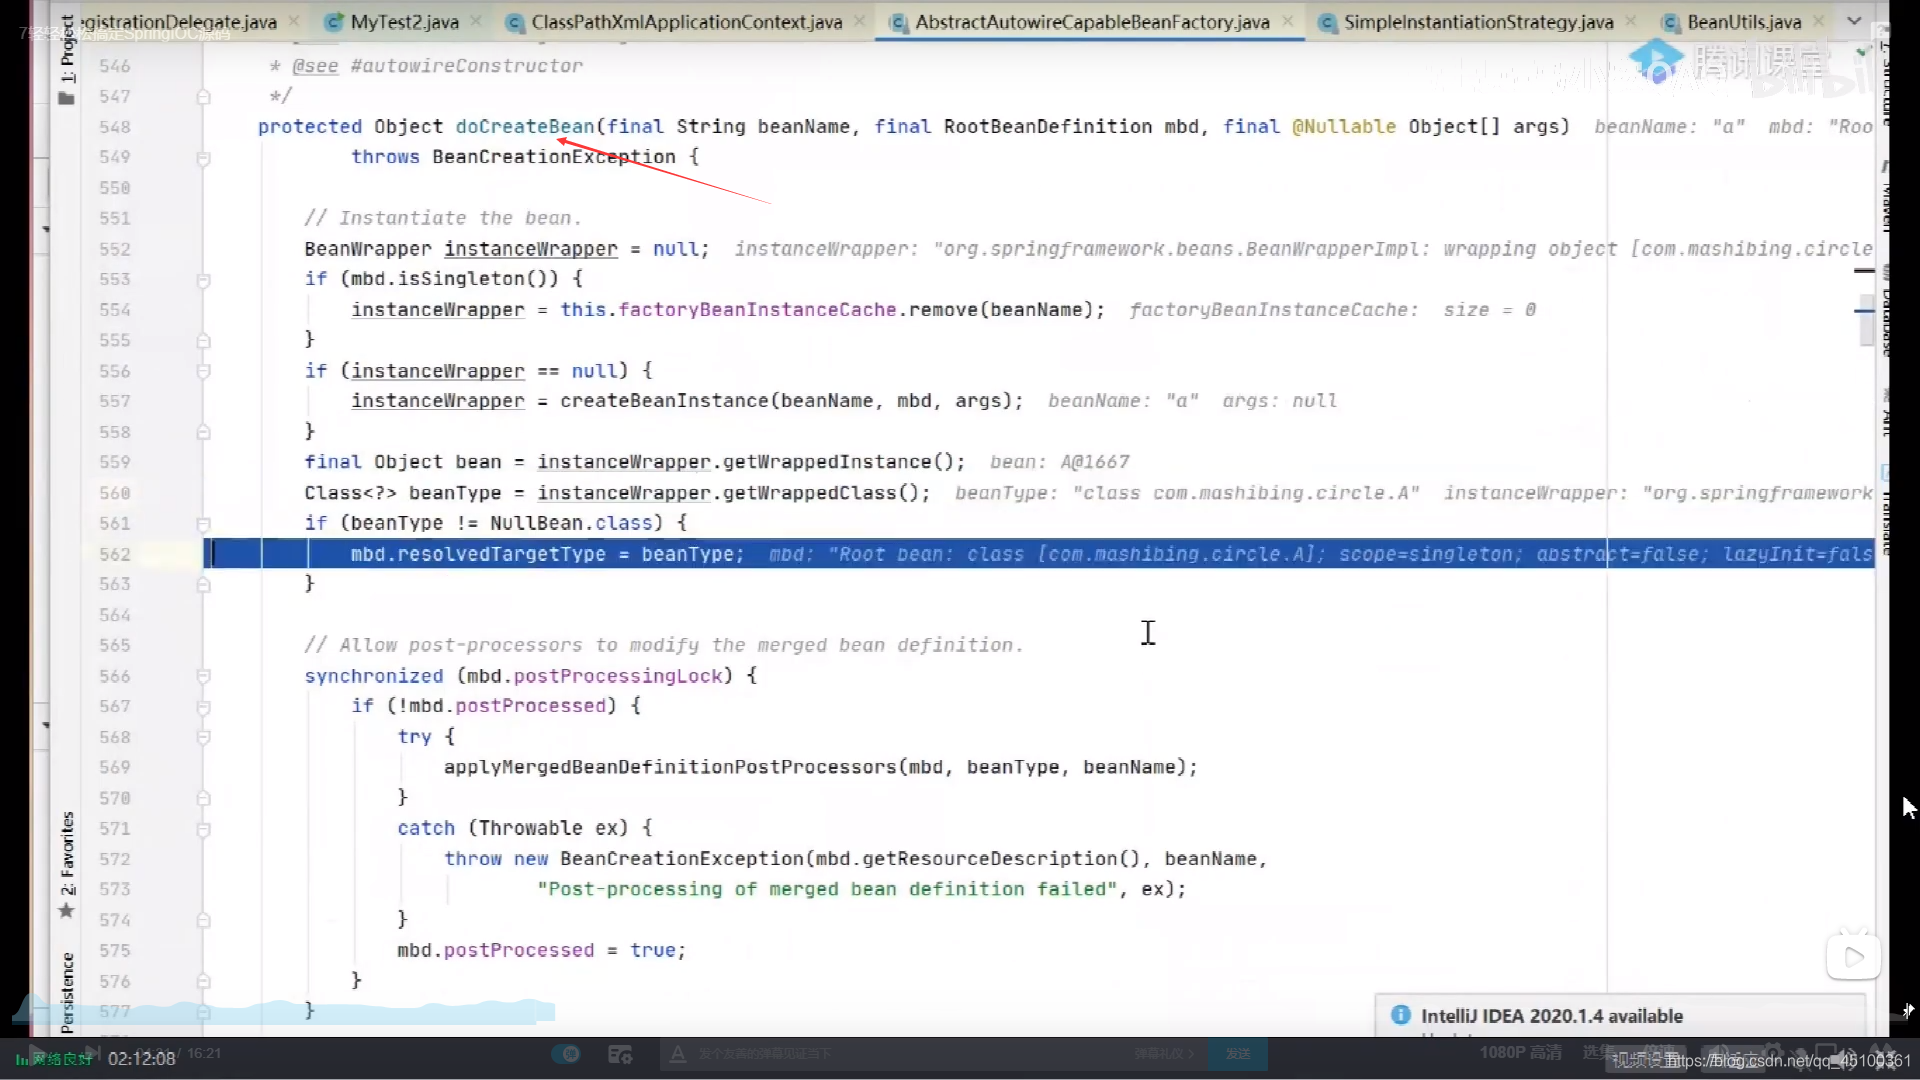Change the 1080P 高清 video quality
Image resolution: width=1920 pixels, height=1080 pixels.
click(1520, 1052)
